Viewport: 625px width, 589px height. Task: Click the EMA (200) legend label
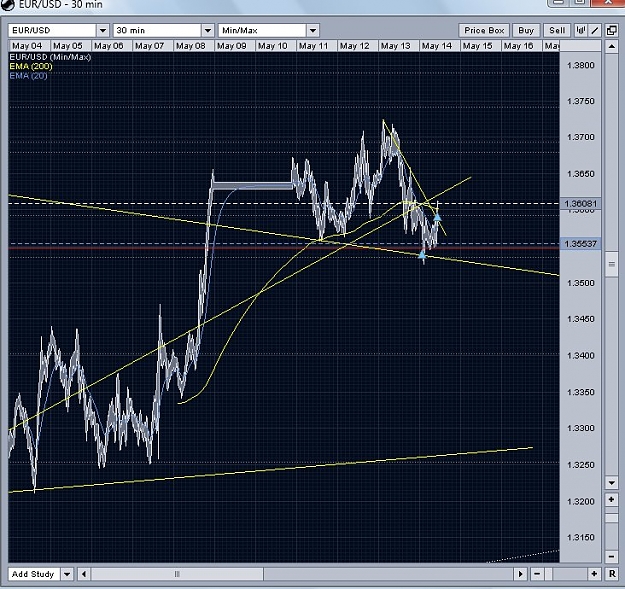(x=31, y=66)
